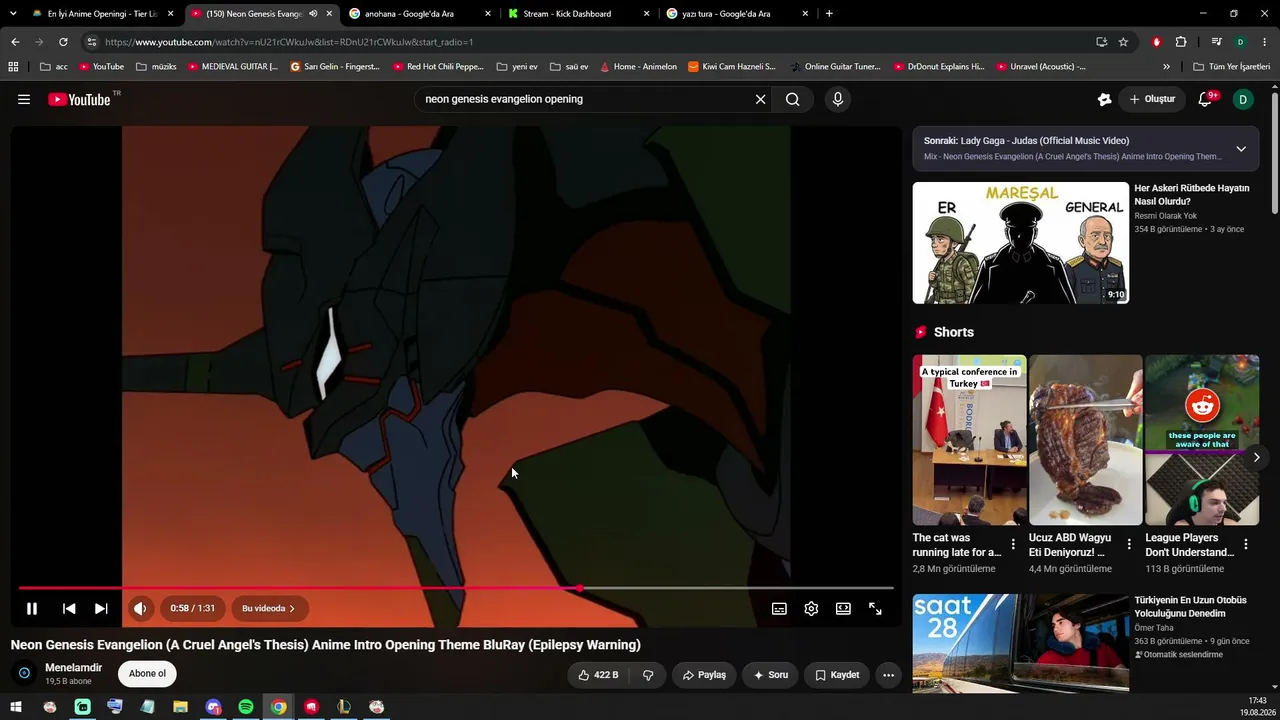
Task: Open Türkiyenin En Uzun Otobüs video
Action: coord(1020,643)
